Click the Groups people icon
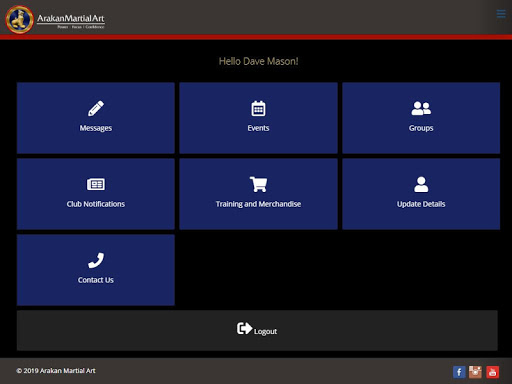Image resolution: width=512 pixels, height=384 pixels. [421, 108]
